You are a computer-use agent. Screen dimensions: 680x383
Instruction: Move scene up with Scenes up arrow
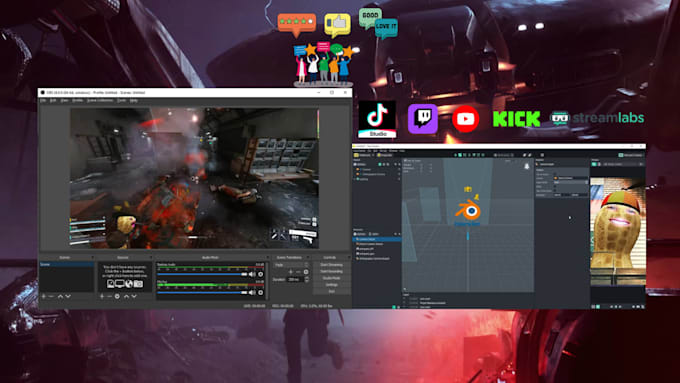[x=60, y=296]
